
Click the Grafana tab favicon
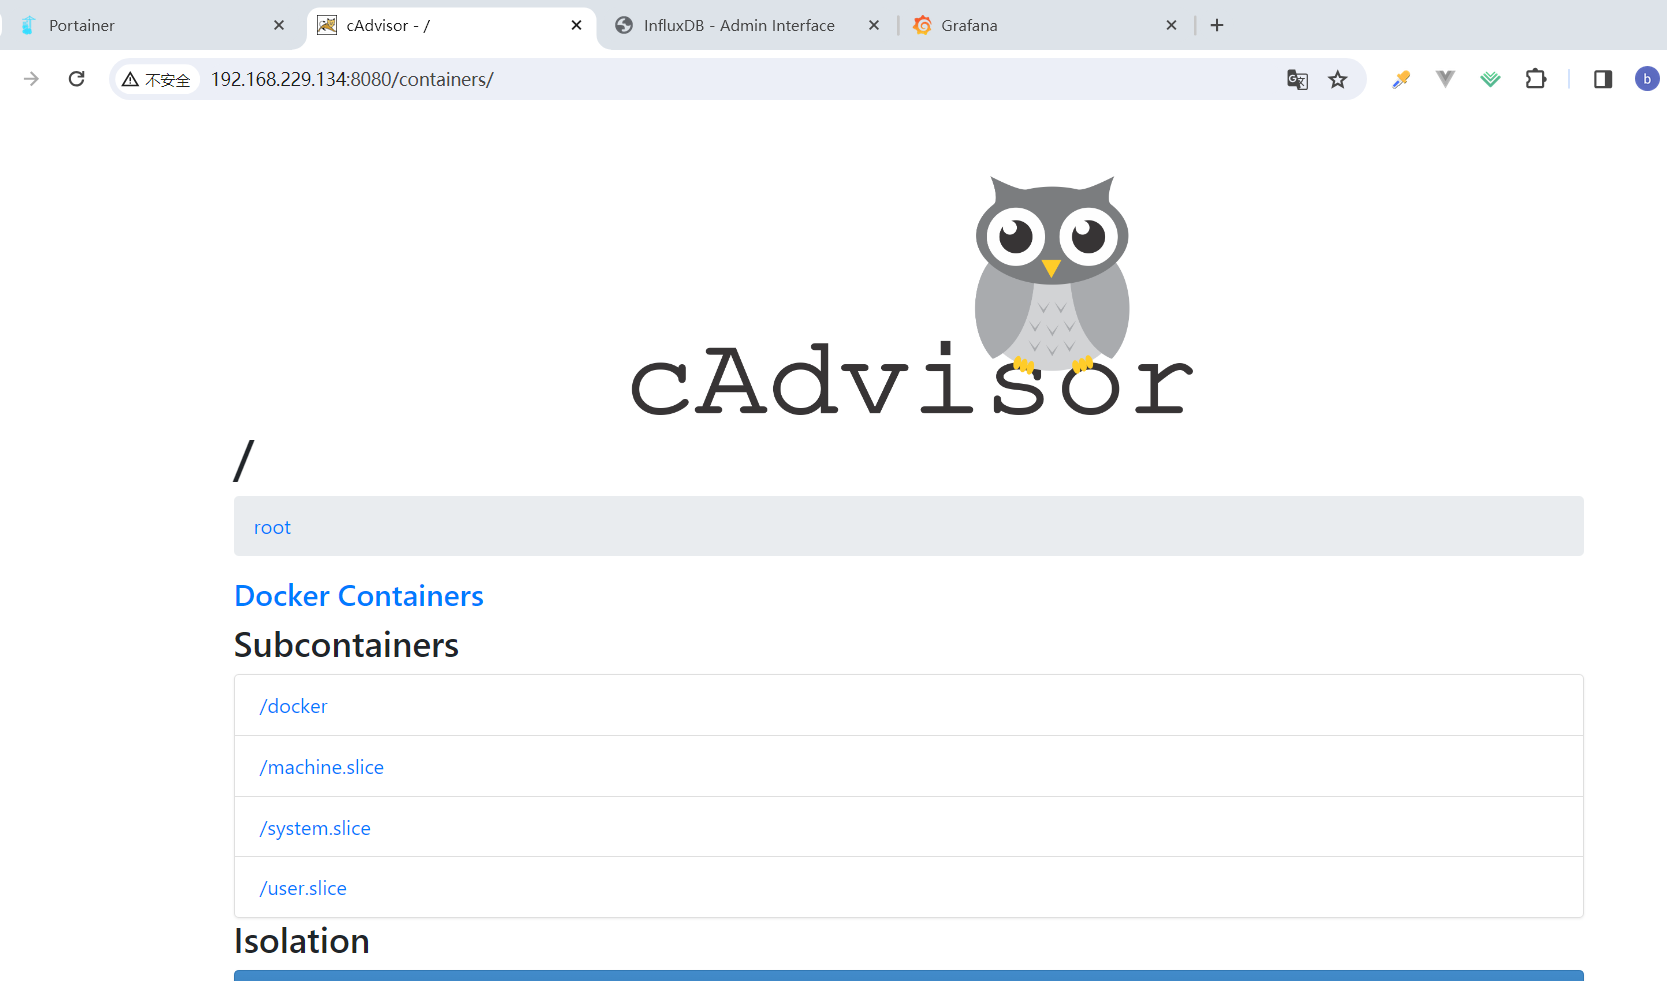point(922,25)
